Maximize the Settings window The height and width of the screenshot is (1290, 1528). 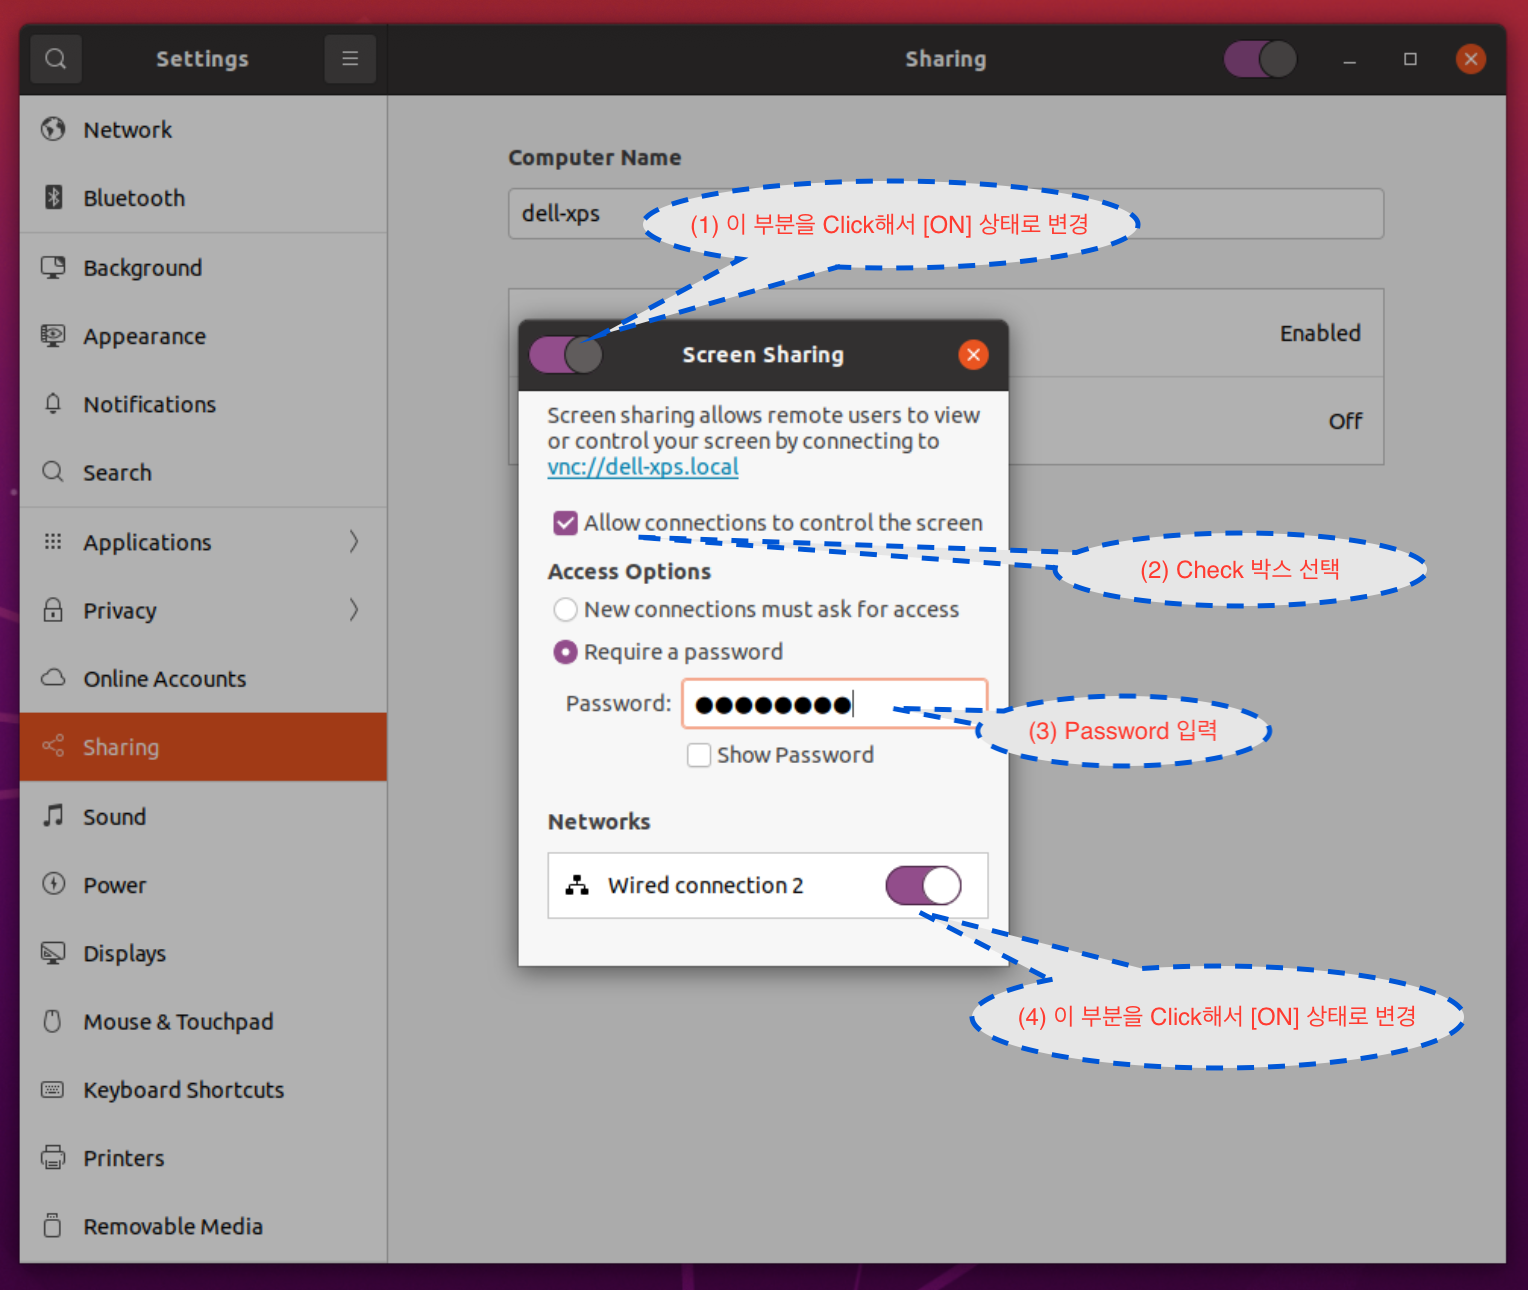pos(1410,59)
